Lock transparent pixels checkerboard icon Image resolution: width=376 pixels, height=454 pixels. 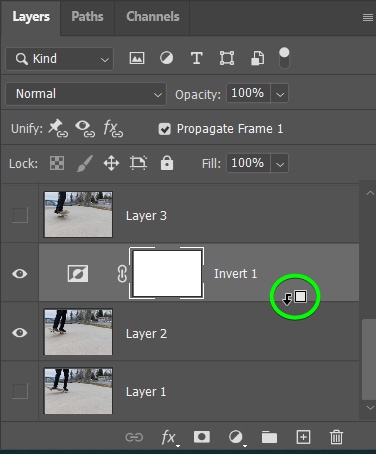pyautogui.click(x=57, y=163)
